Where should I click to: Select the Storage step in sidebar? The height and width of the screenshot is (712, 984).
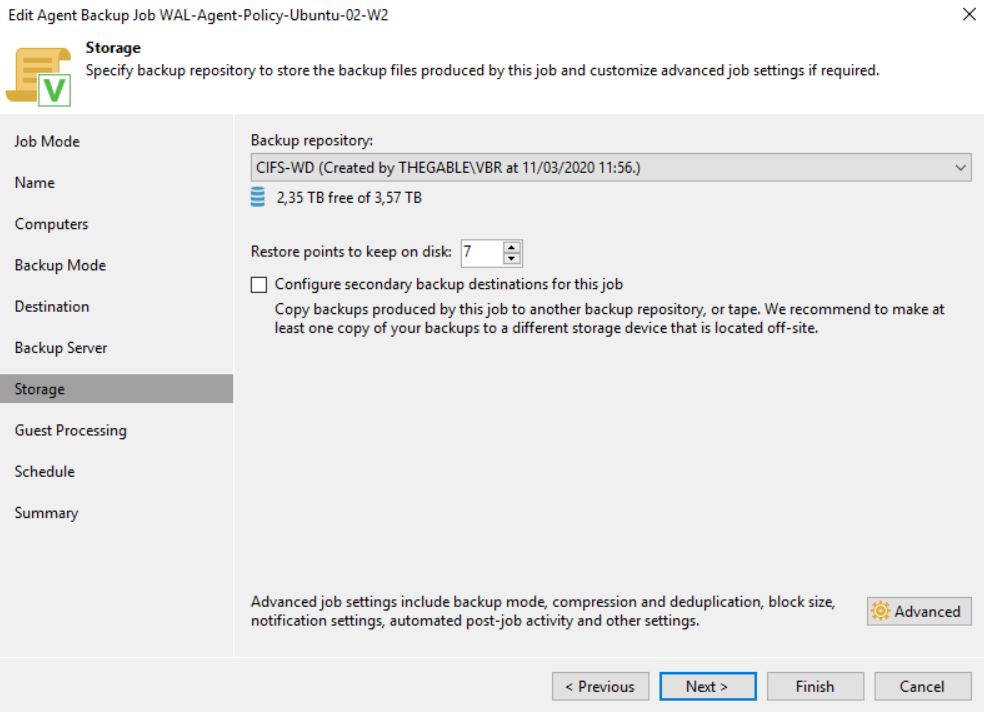point(117,389)
